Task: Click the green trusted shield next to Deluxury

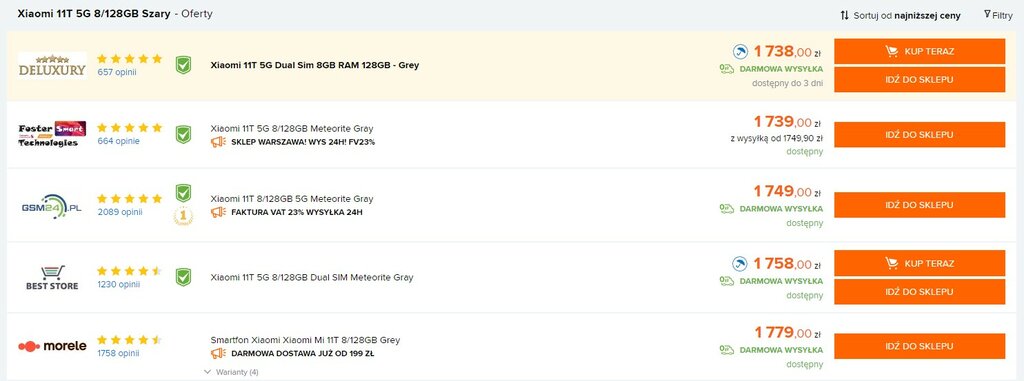Action: 184,65
